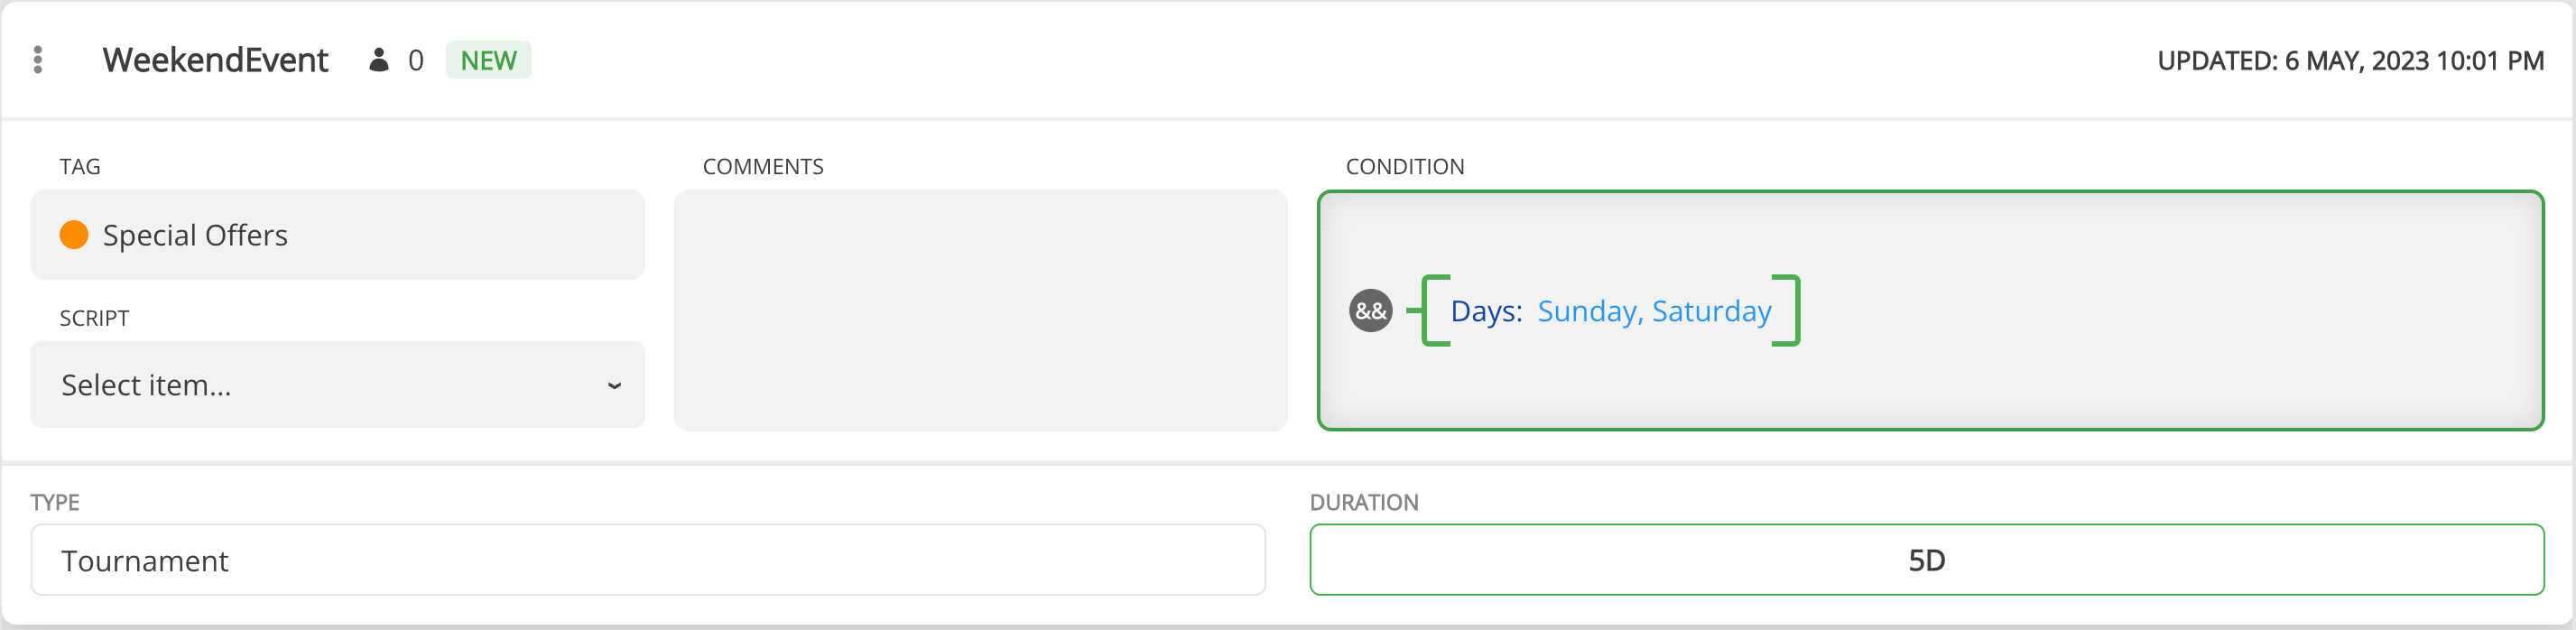This screenshot has width=2576, height=630.
Task: Click the CONDITION section label
Action: click(1404, 167)
